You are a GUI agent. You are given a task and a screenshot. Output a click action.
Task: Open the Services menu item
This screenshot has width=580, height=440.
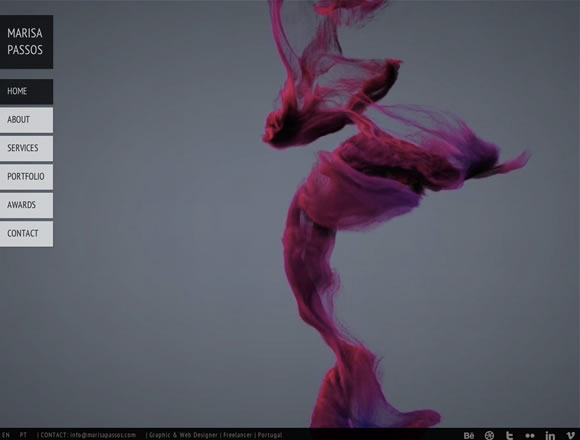tap(26, 148)
